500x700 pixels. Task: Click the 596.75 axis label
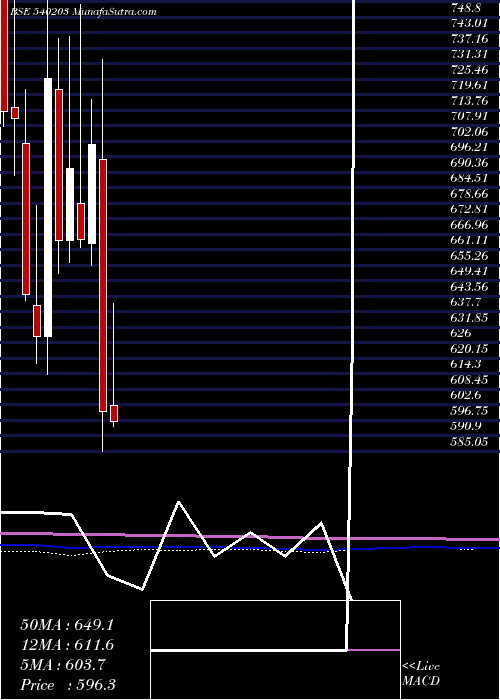(470, 411)
